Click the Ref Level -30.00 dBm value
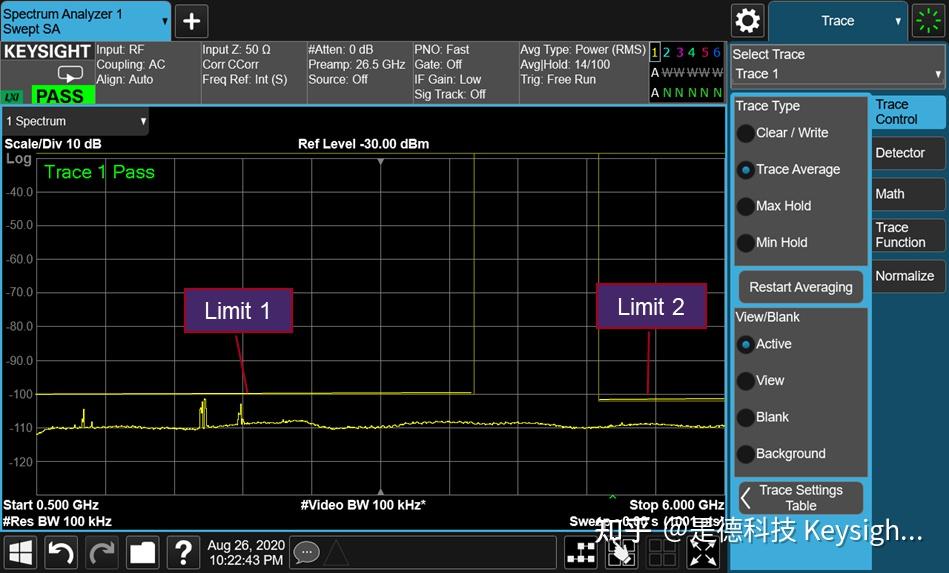 point(363,144)
